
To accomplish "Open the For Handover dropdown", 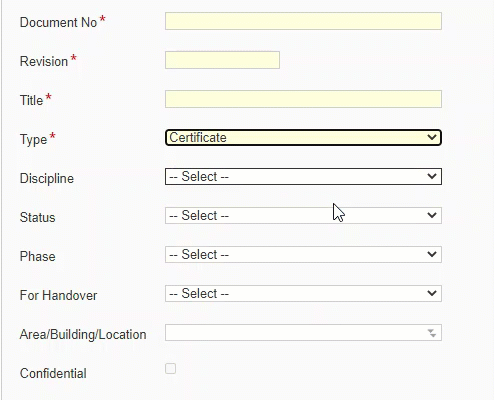I will [303, 294].
